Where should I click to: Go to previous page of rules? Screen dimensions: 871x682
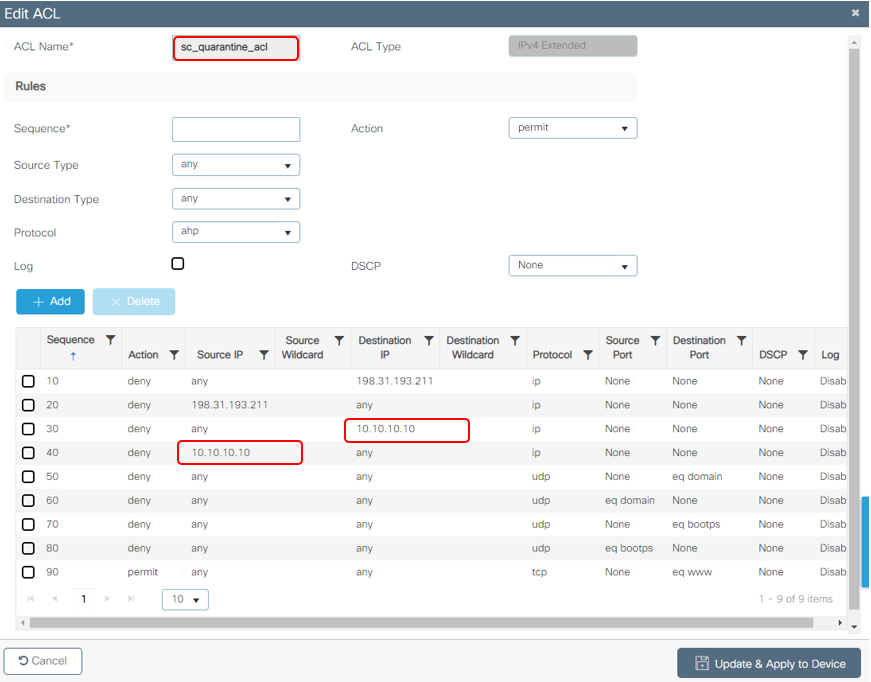click(54, 599)
